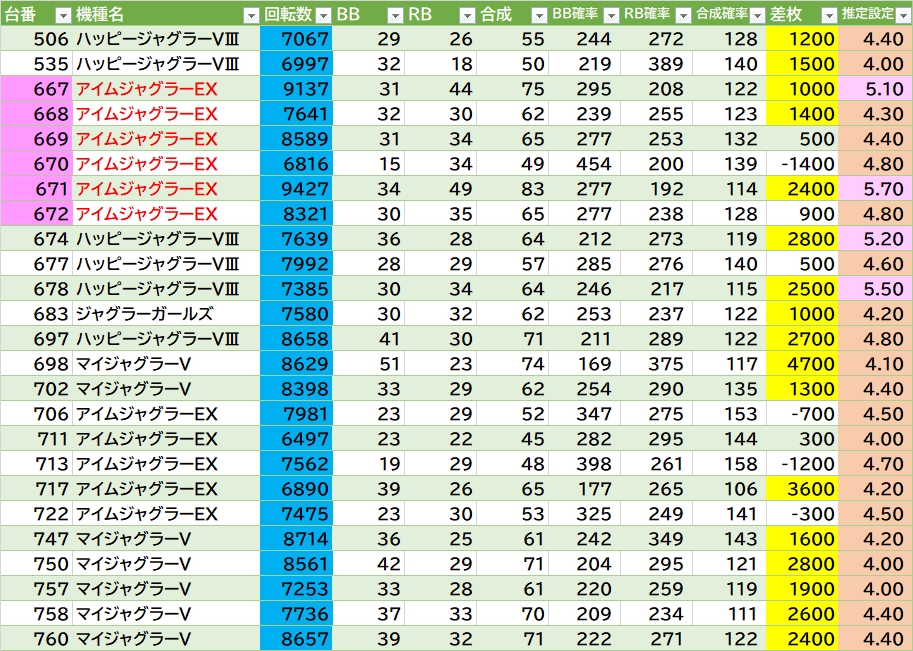This screenshot has width=913, height=651.
Task: Select the 差枚 cell showing -1200
Action: (x=802, y=464)
